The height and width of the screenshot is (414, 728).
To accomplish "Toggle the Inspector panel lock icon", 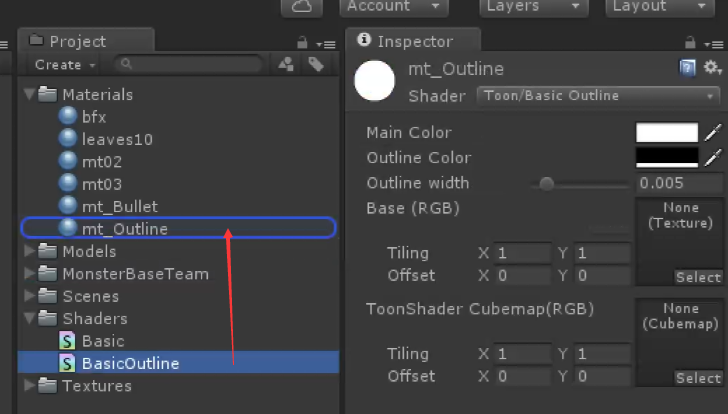I will [x=690, y=43].
